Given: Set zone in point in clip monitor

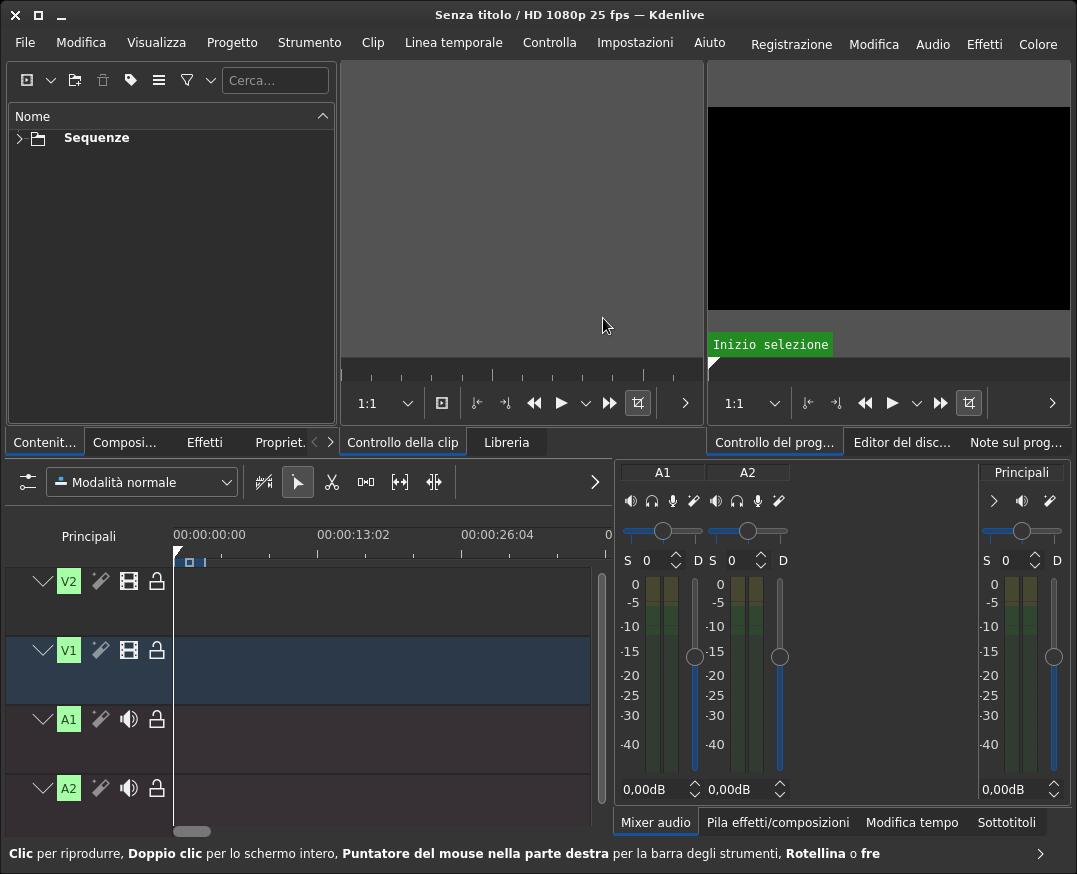Looking at the screenshot, I should 477,403.
